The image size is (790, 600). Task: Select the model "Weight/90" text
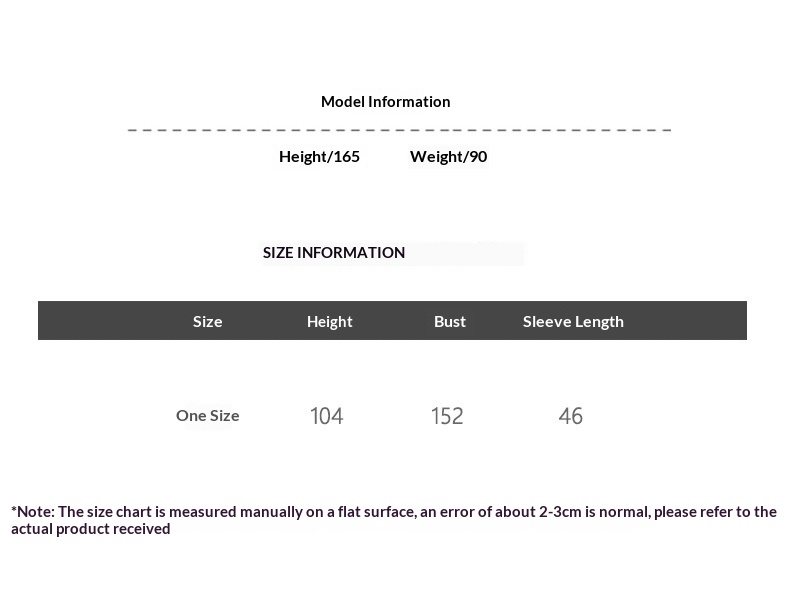[x=448, y=156]
